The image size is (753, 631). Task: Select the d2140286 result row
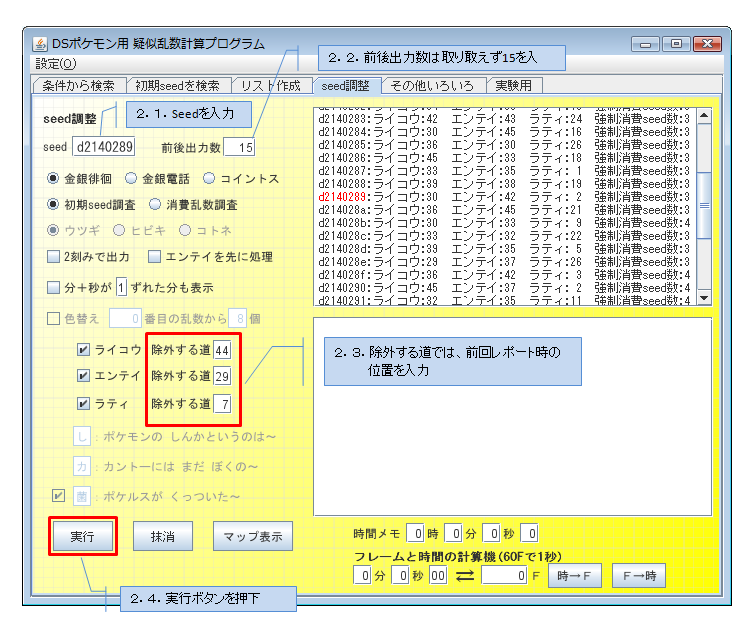pos(504,158)
